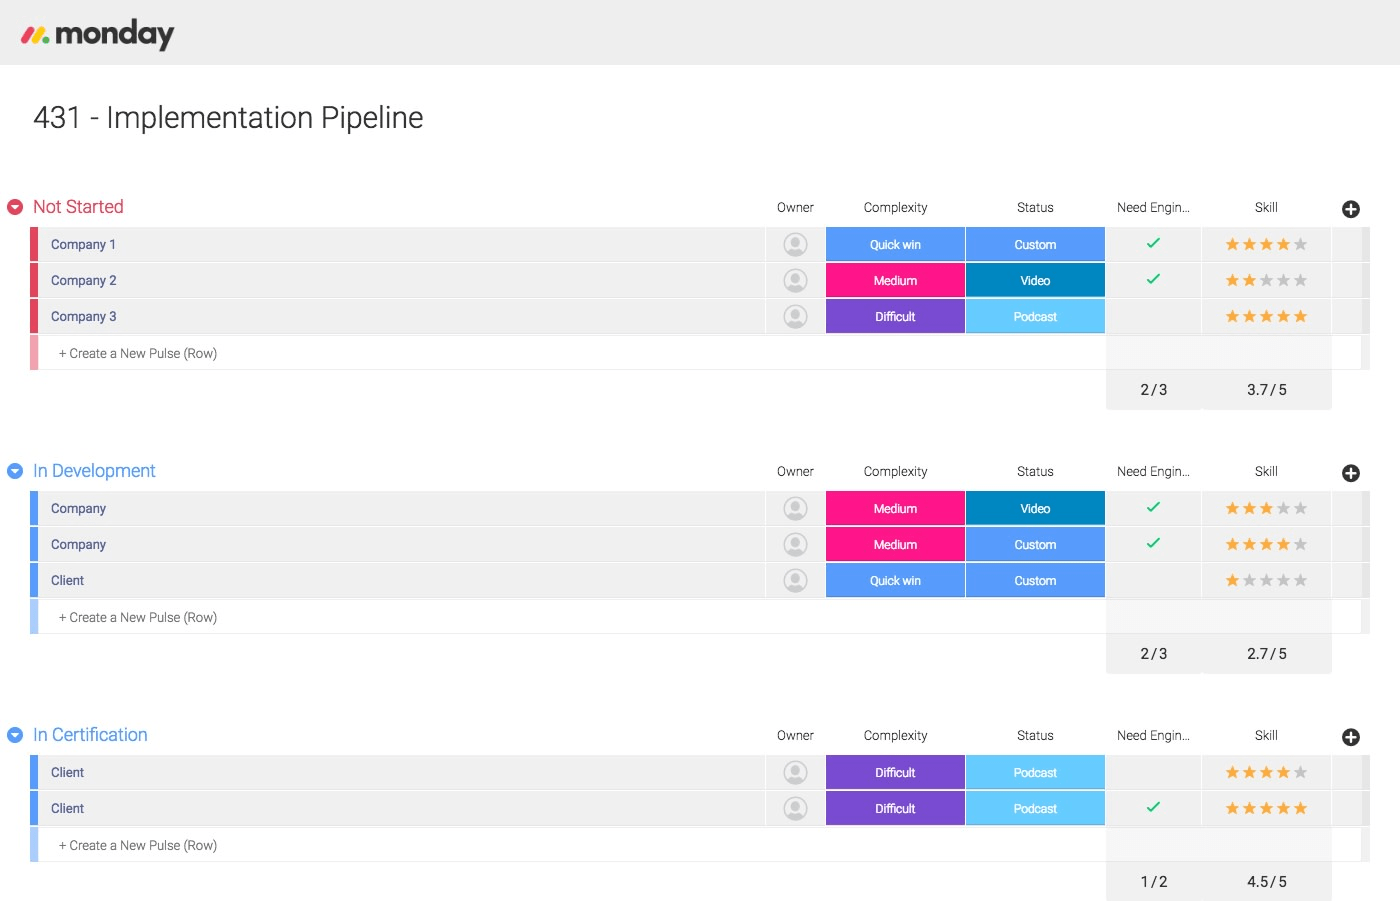
Task: Click board title 431 - Implementation Pipeline
Action: pyautogui.click(x=228, y=118)
